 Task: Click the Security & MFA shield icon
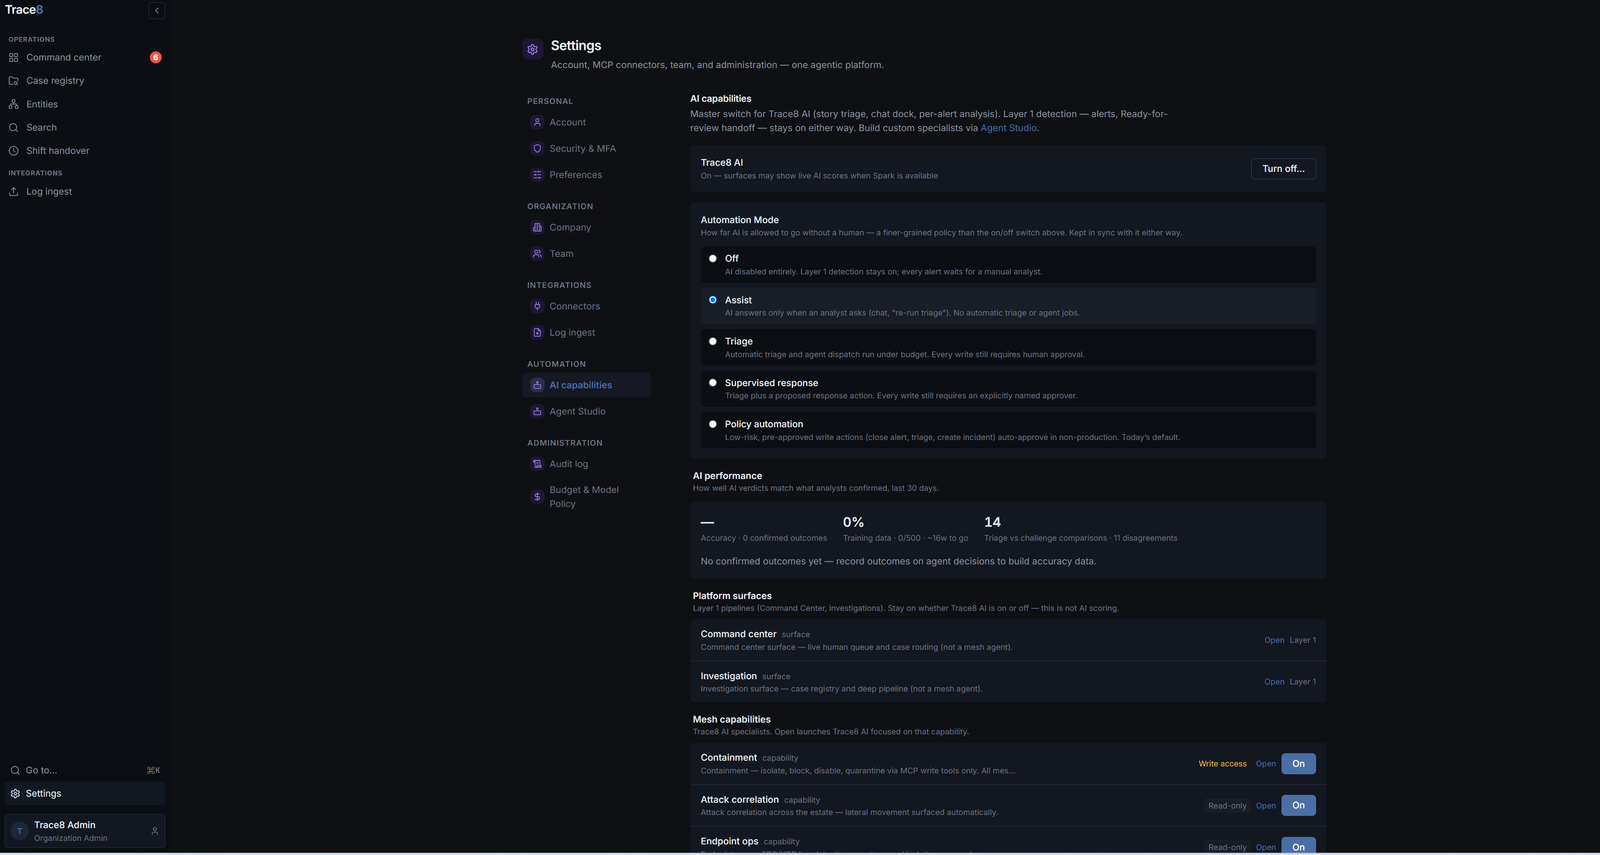[x=537, y=149]
